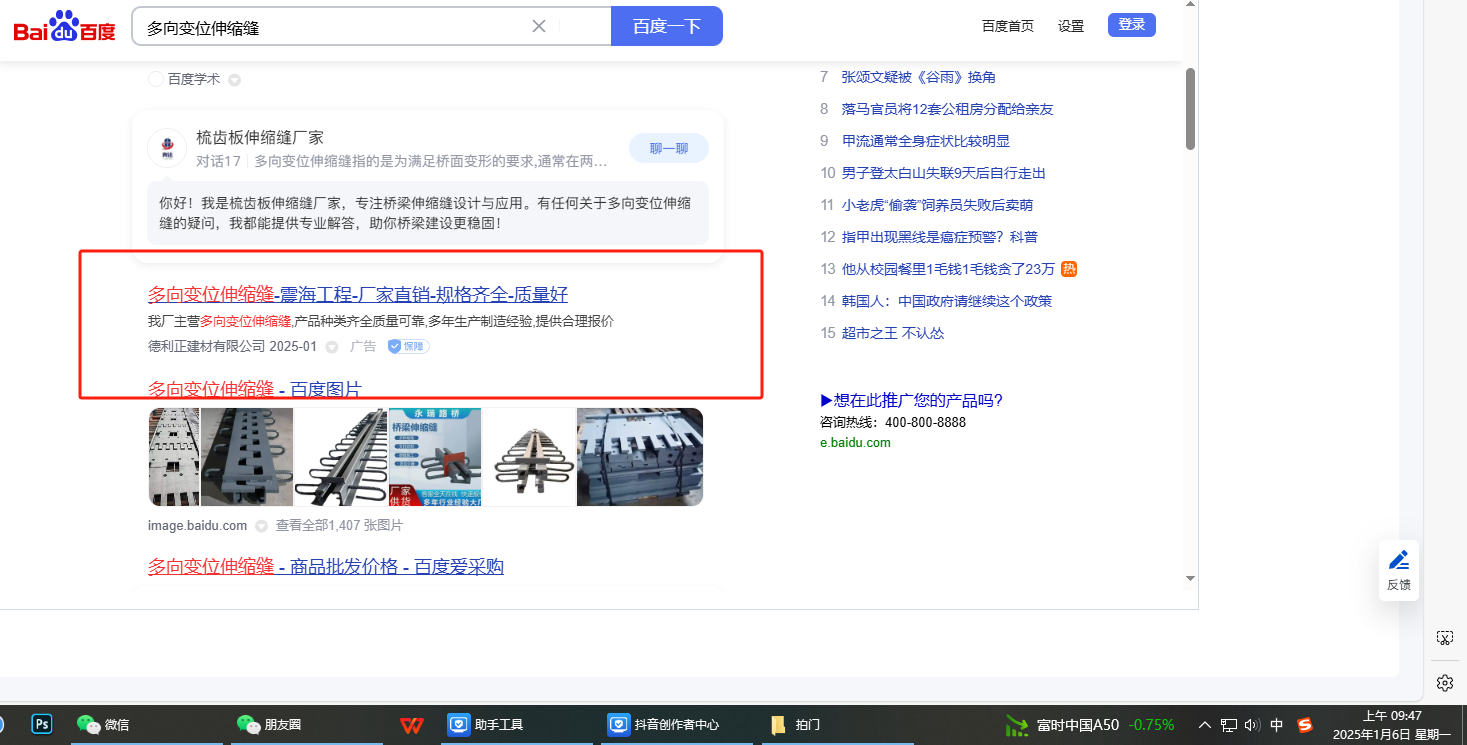Click the e.baidu.com link

[855, 442]
